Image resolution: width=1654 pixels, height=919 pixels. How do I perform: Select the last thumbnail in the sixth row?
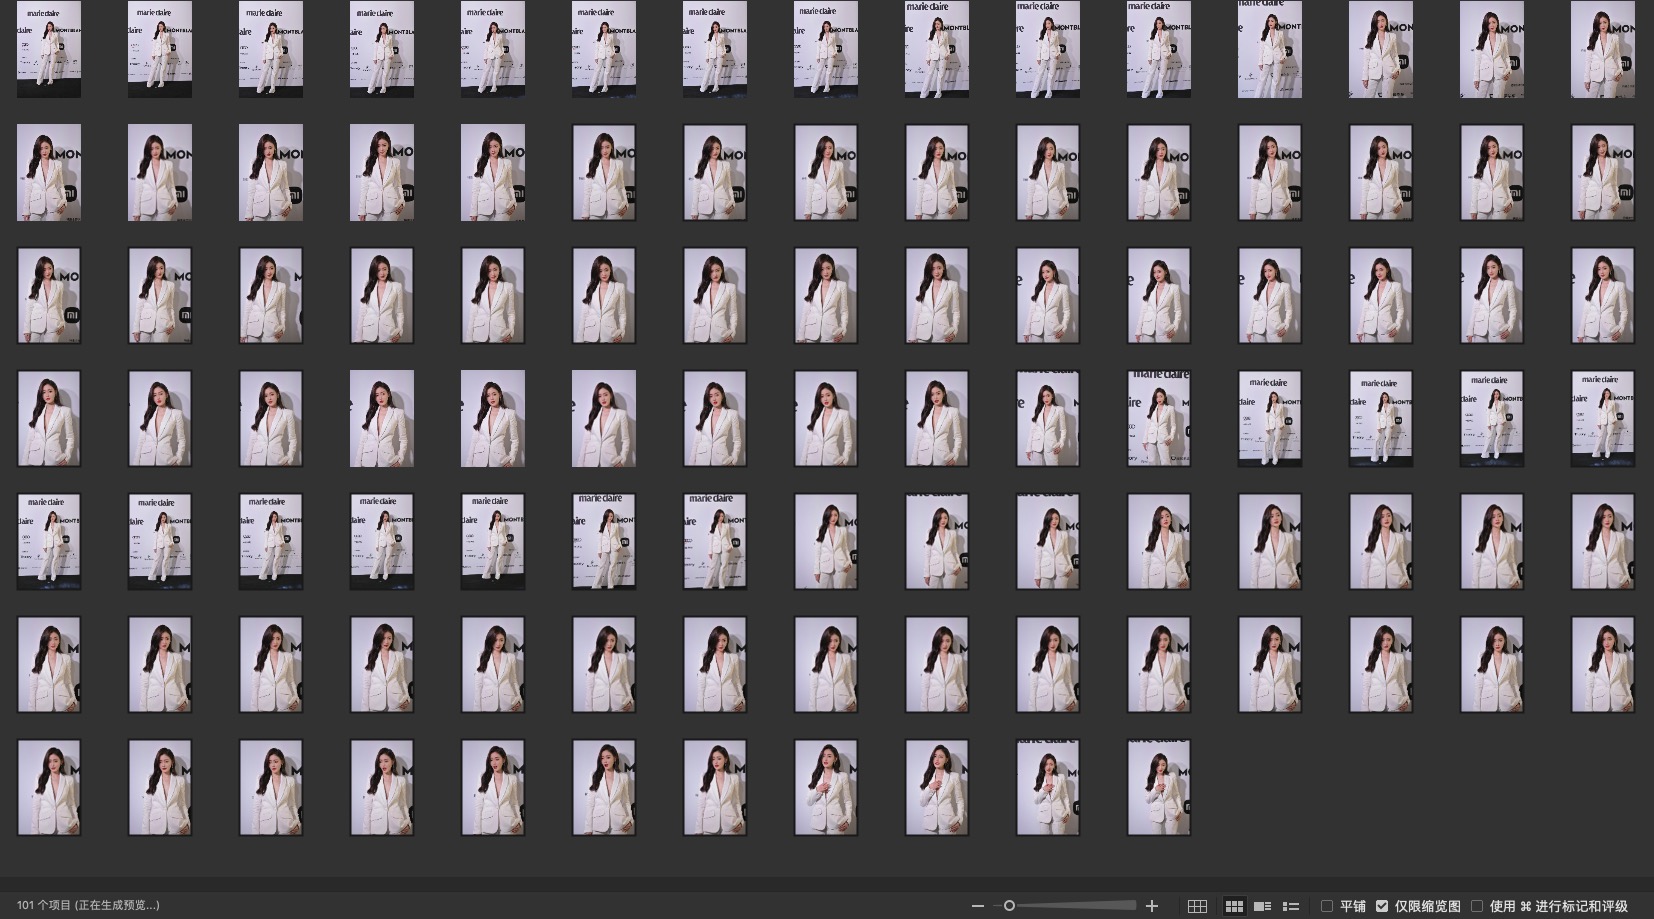point(1602,664)
